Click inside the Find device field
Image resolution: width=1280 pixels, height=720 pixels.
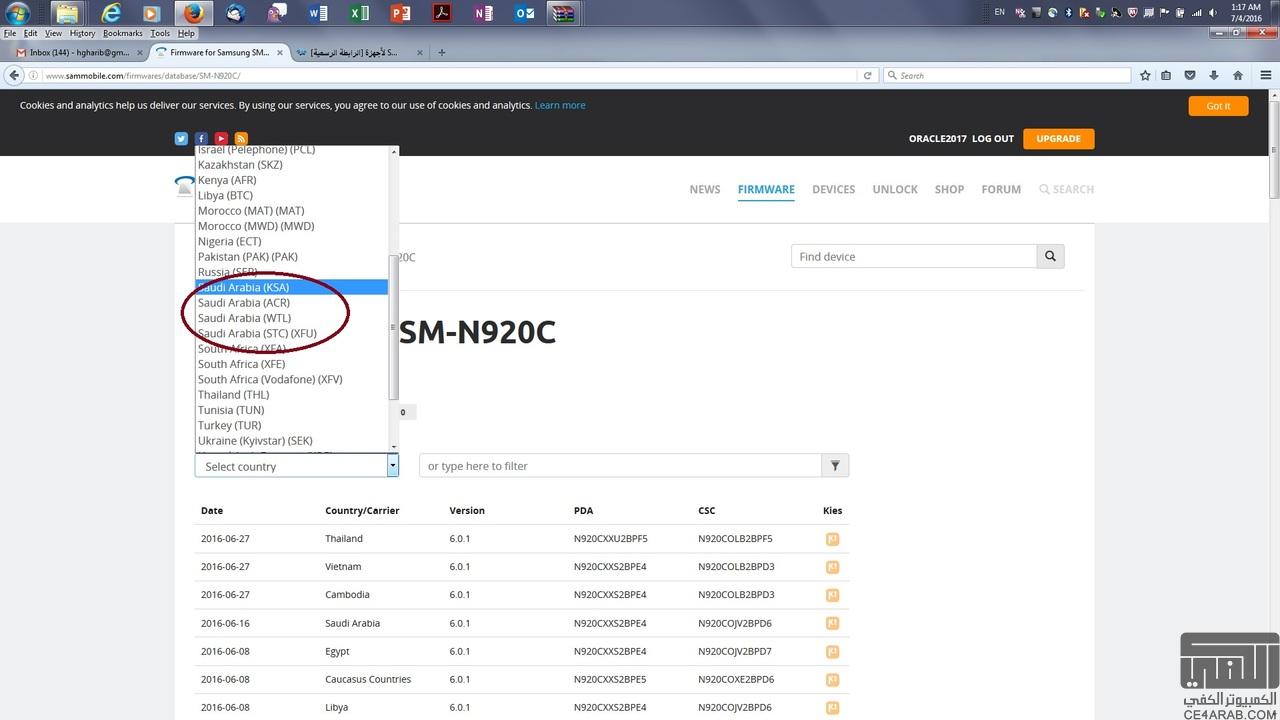tap(914, 256)
